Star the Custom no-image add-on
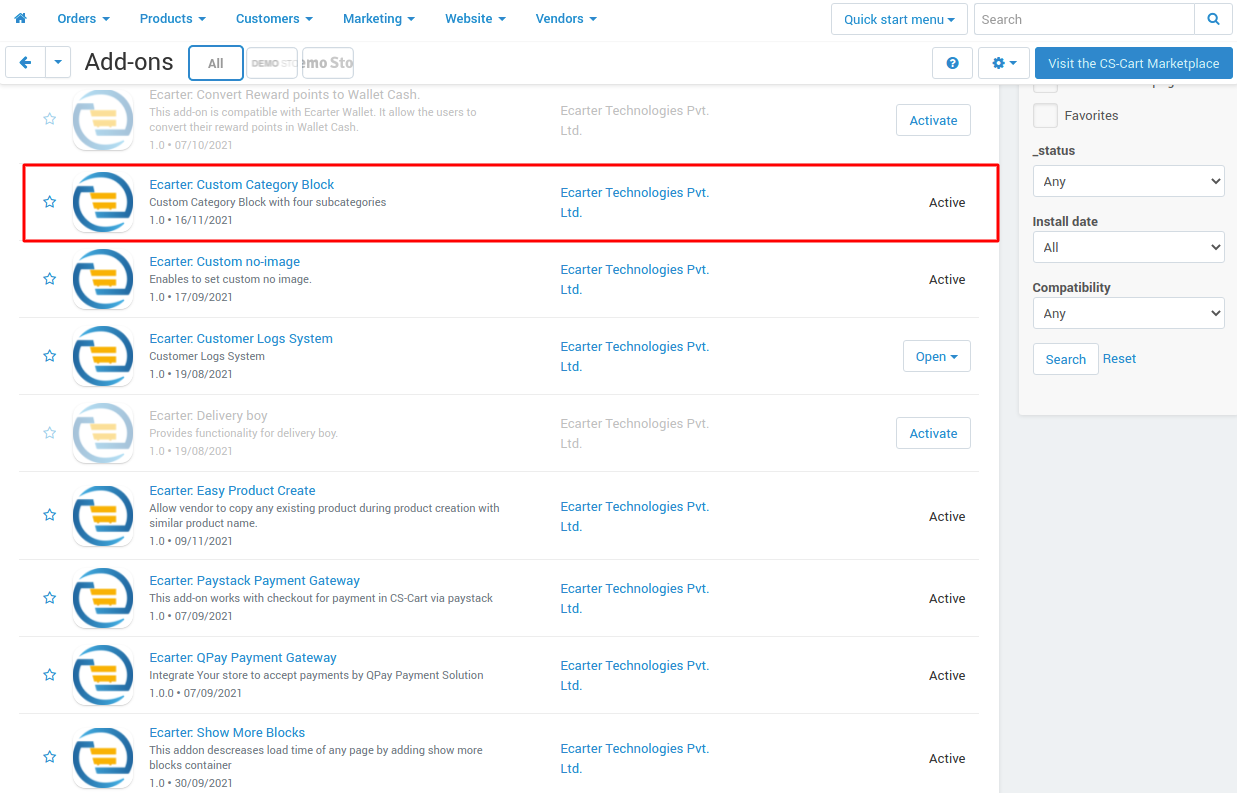The width and height of the screenshot is (1237, 793). pos(49,279)
